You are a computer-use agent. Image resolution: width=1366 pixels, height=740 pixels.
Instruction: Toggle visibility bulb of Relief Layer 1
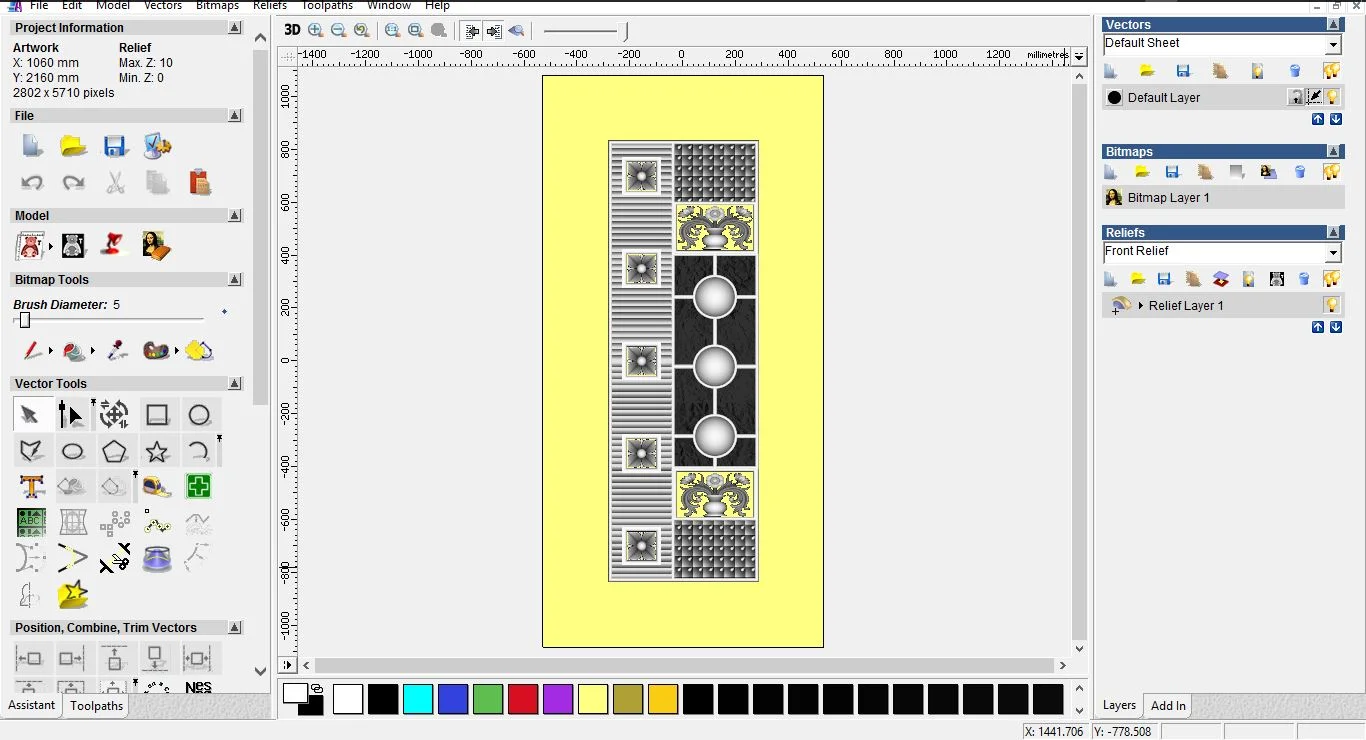pyautogui.click(x=1331, y=305)
